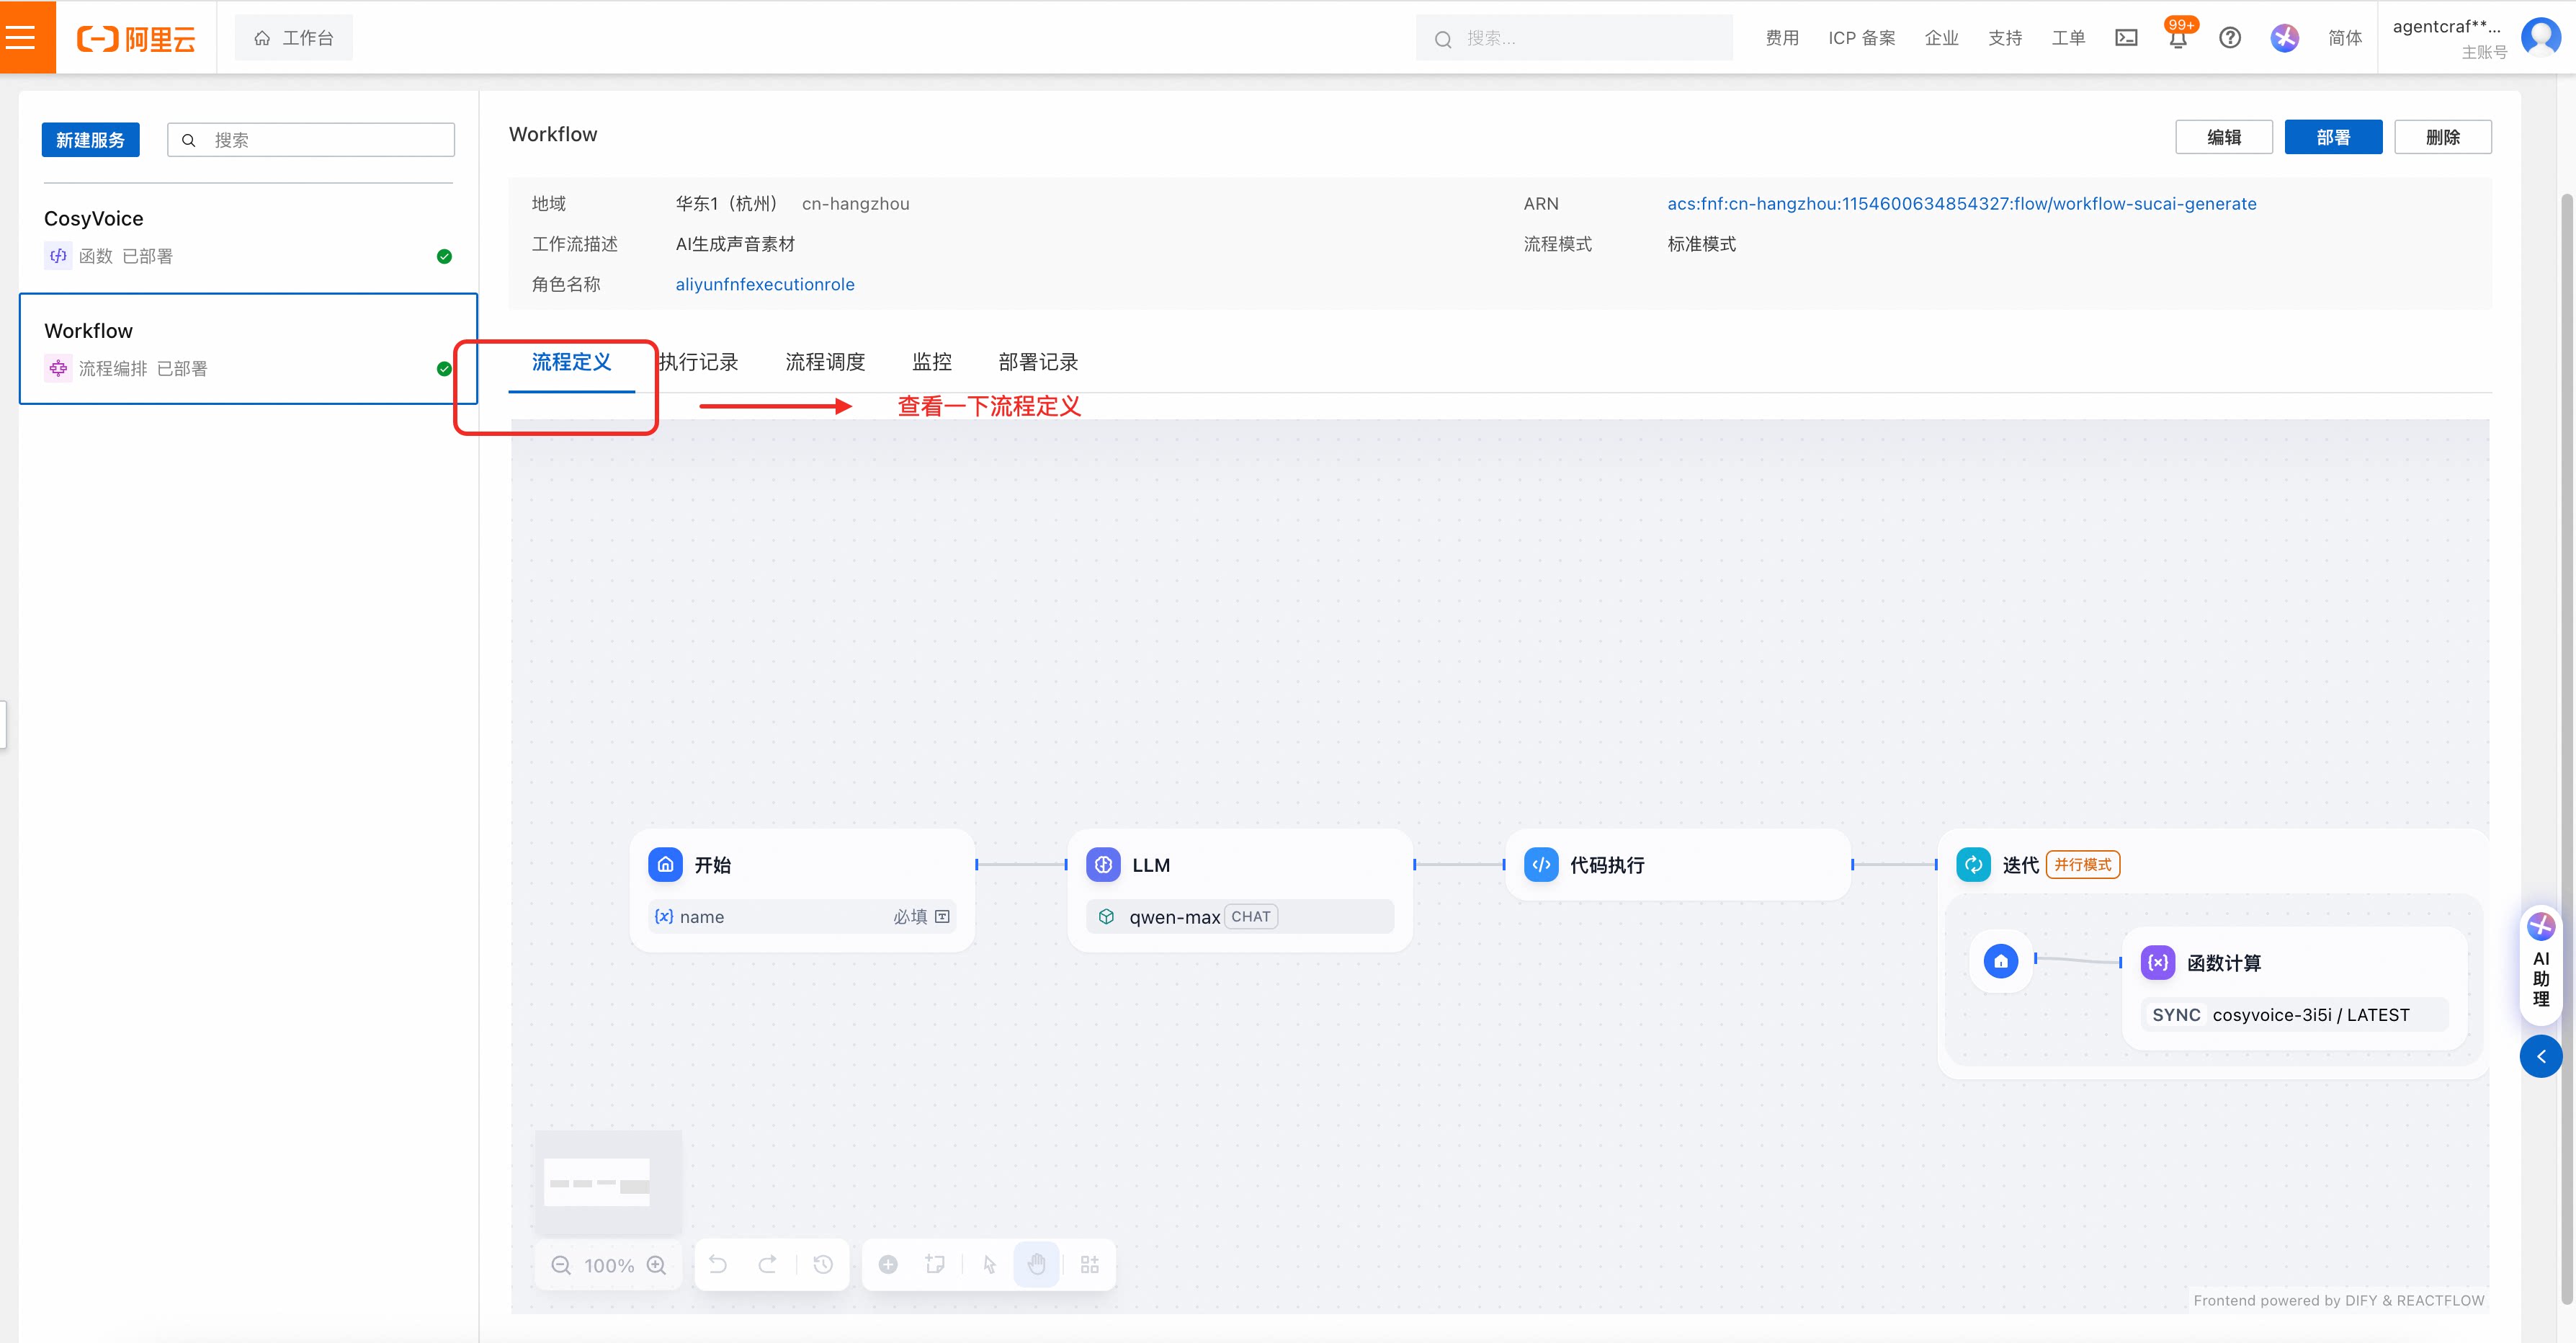This screenshot has height=1343, width=2576.
Task: Open the version history clock icon
Action: [823, 1265]
